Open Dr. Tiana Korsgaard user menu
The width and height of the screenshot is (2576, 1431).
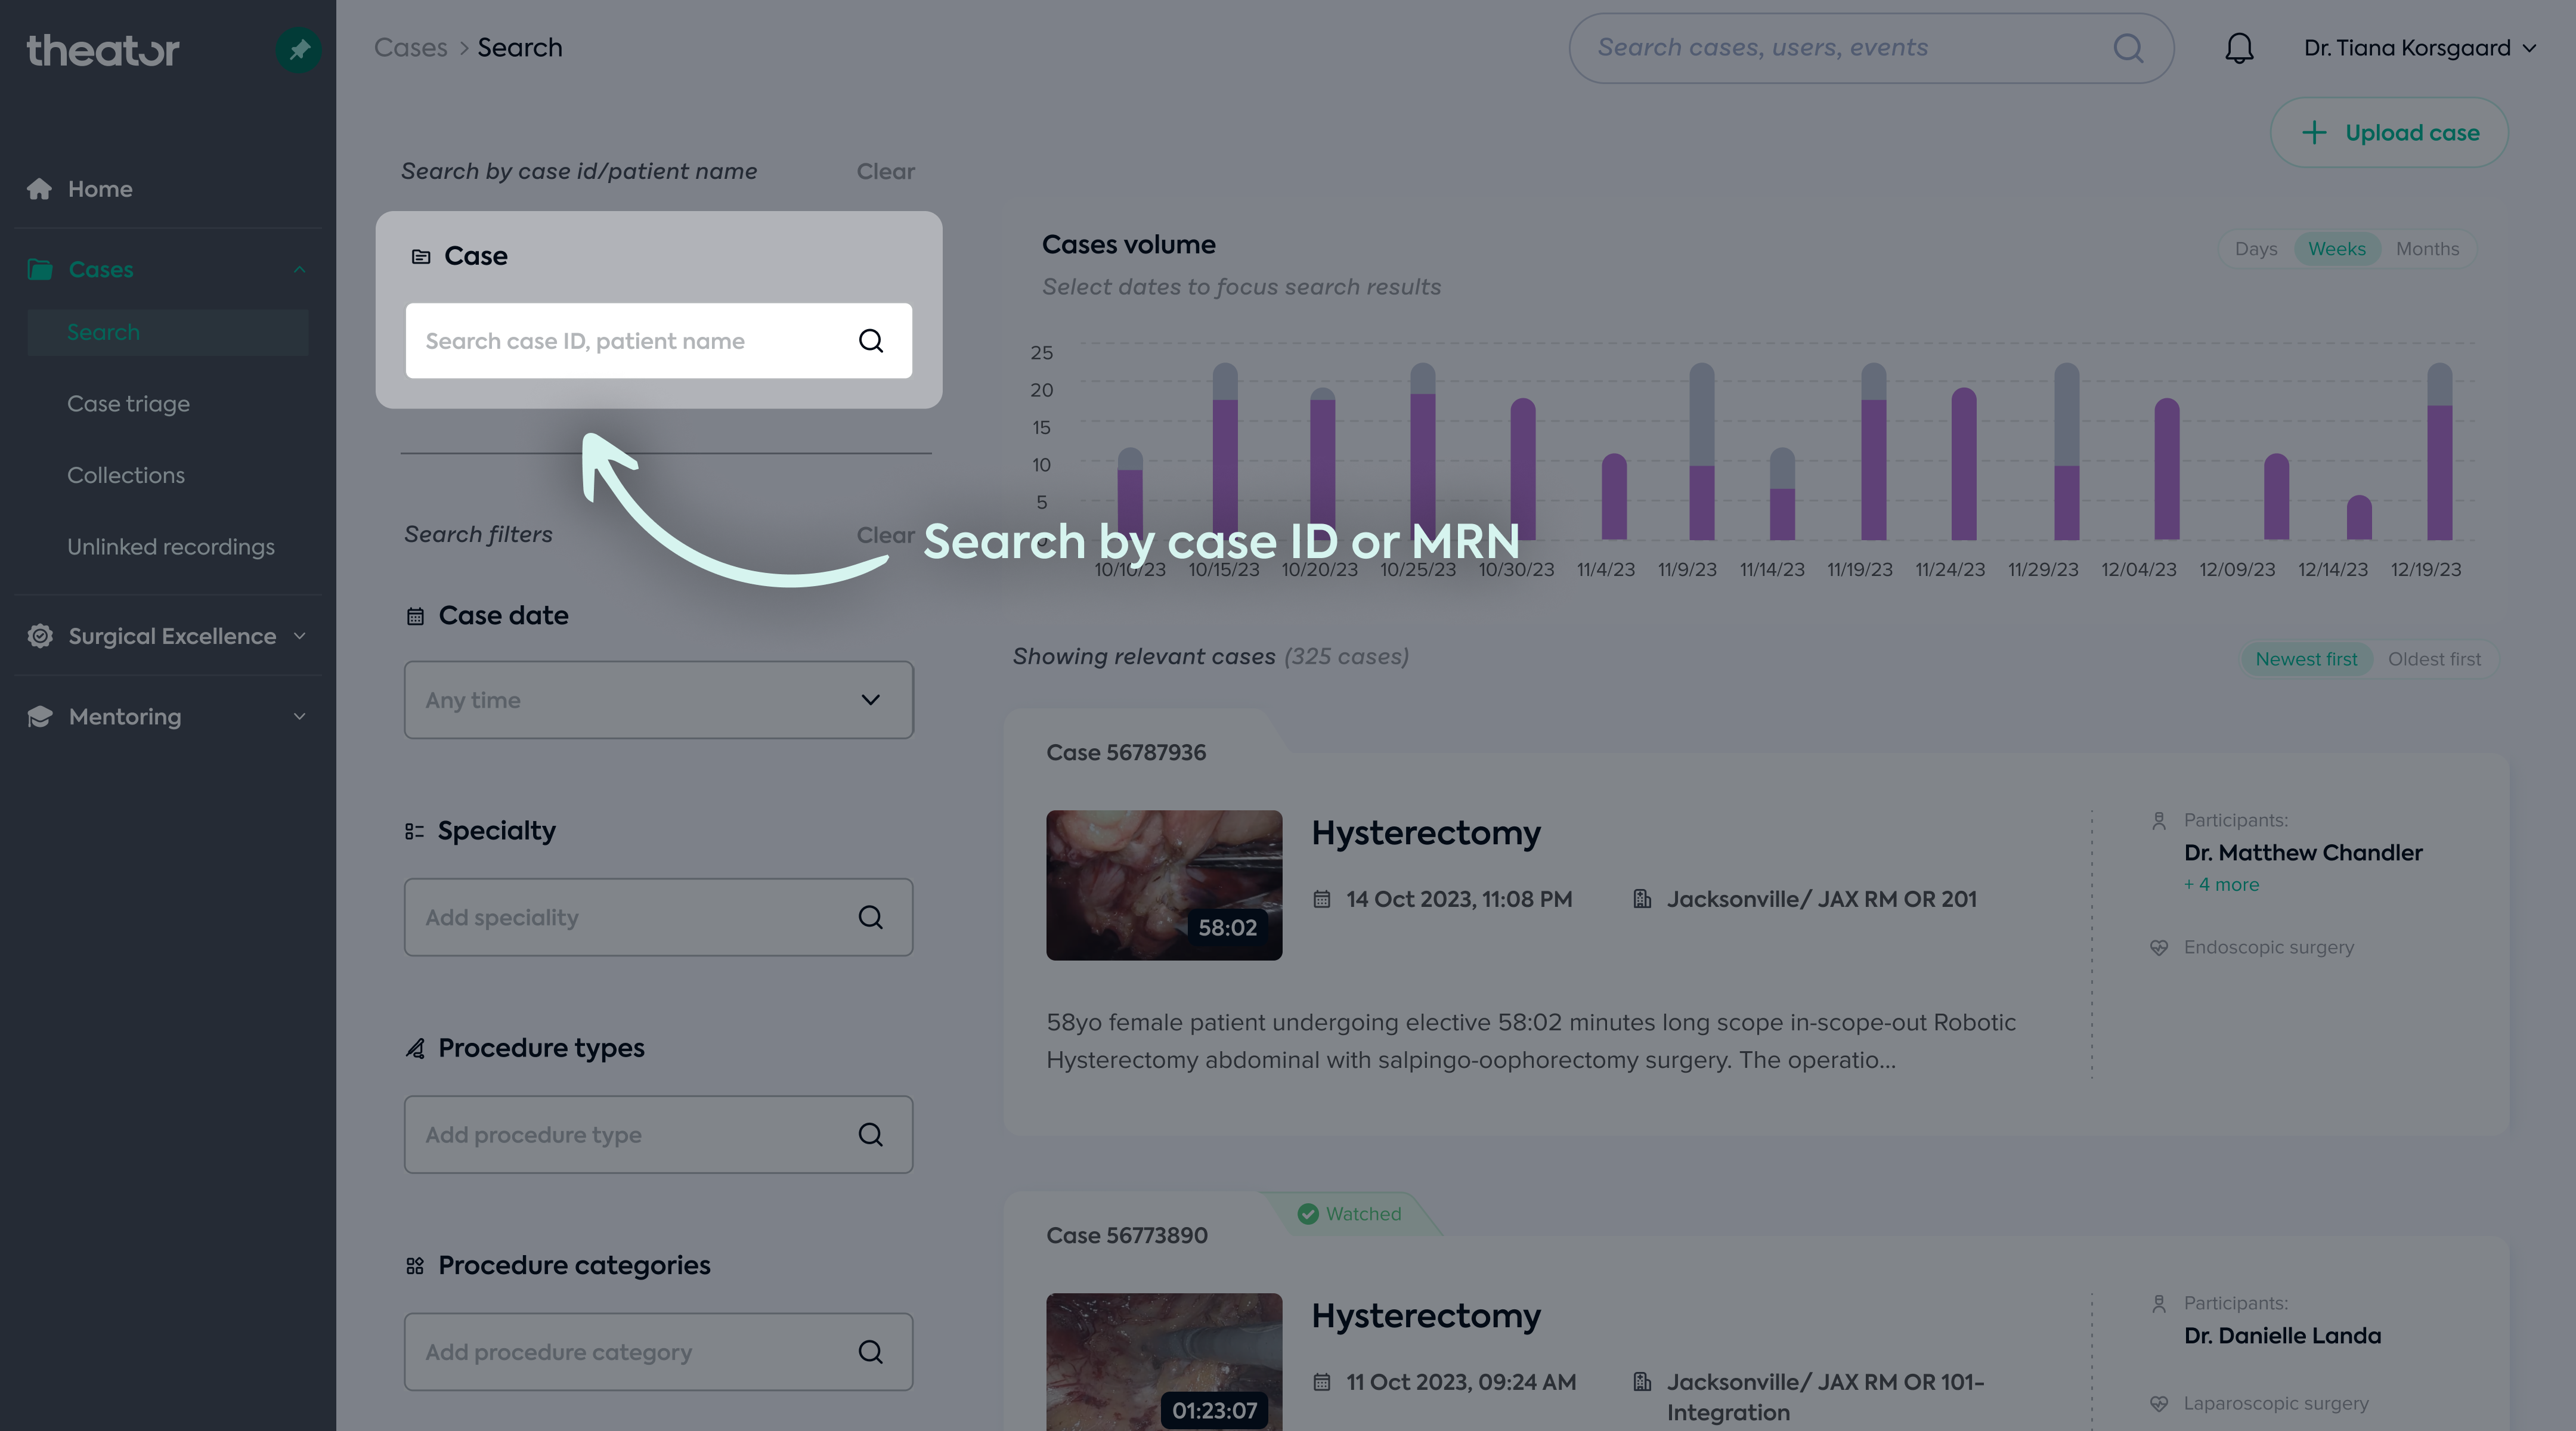coord(2419,48)
